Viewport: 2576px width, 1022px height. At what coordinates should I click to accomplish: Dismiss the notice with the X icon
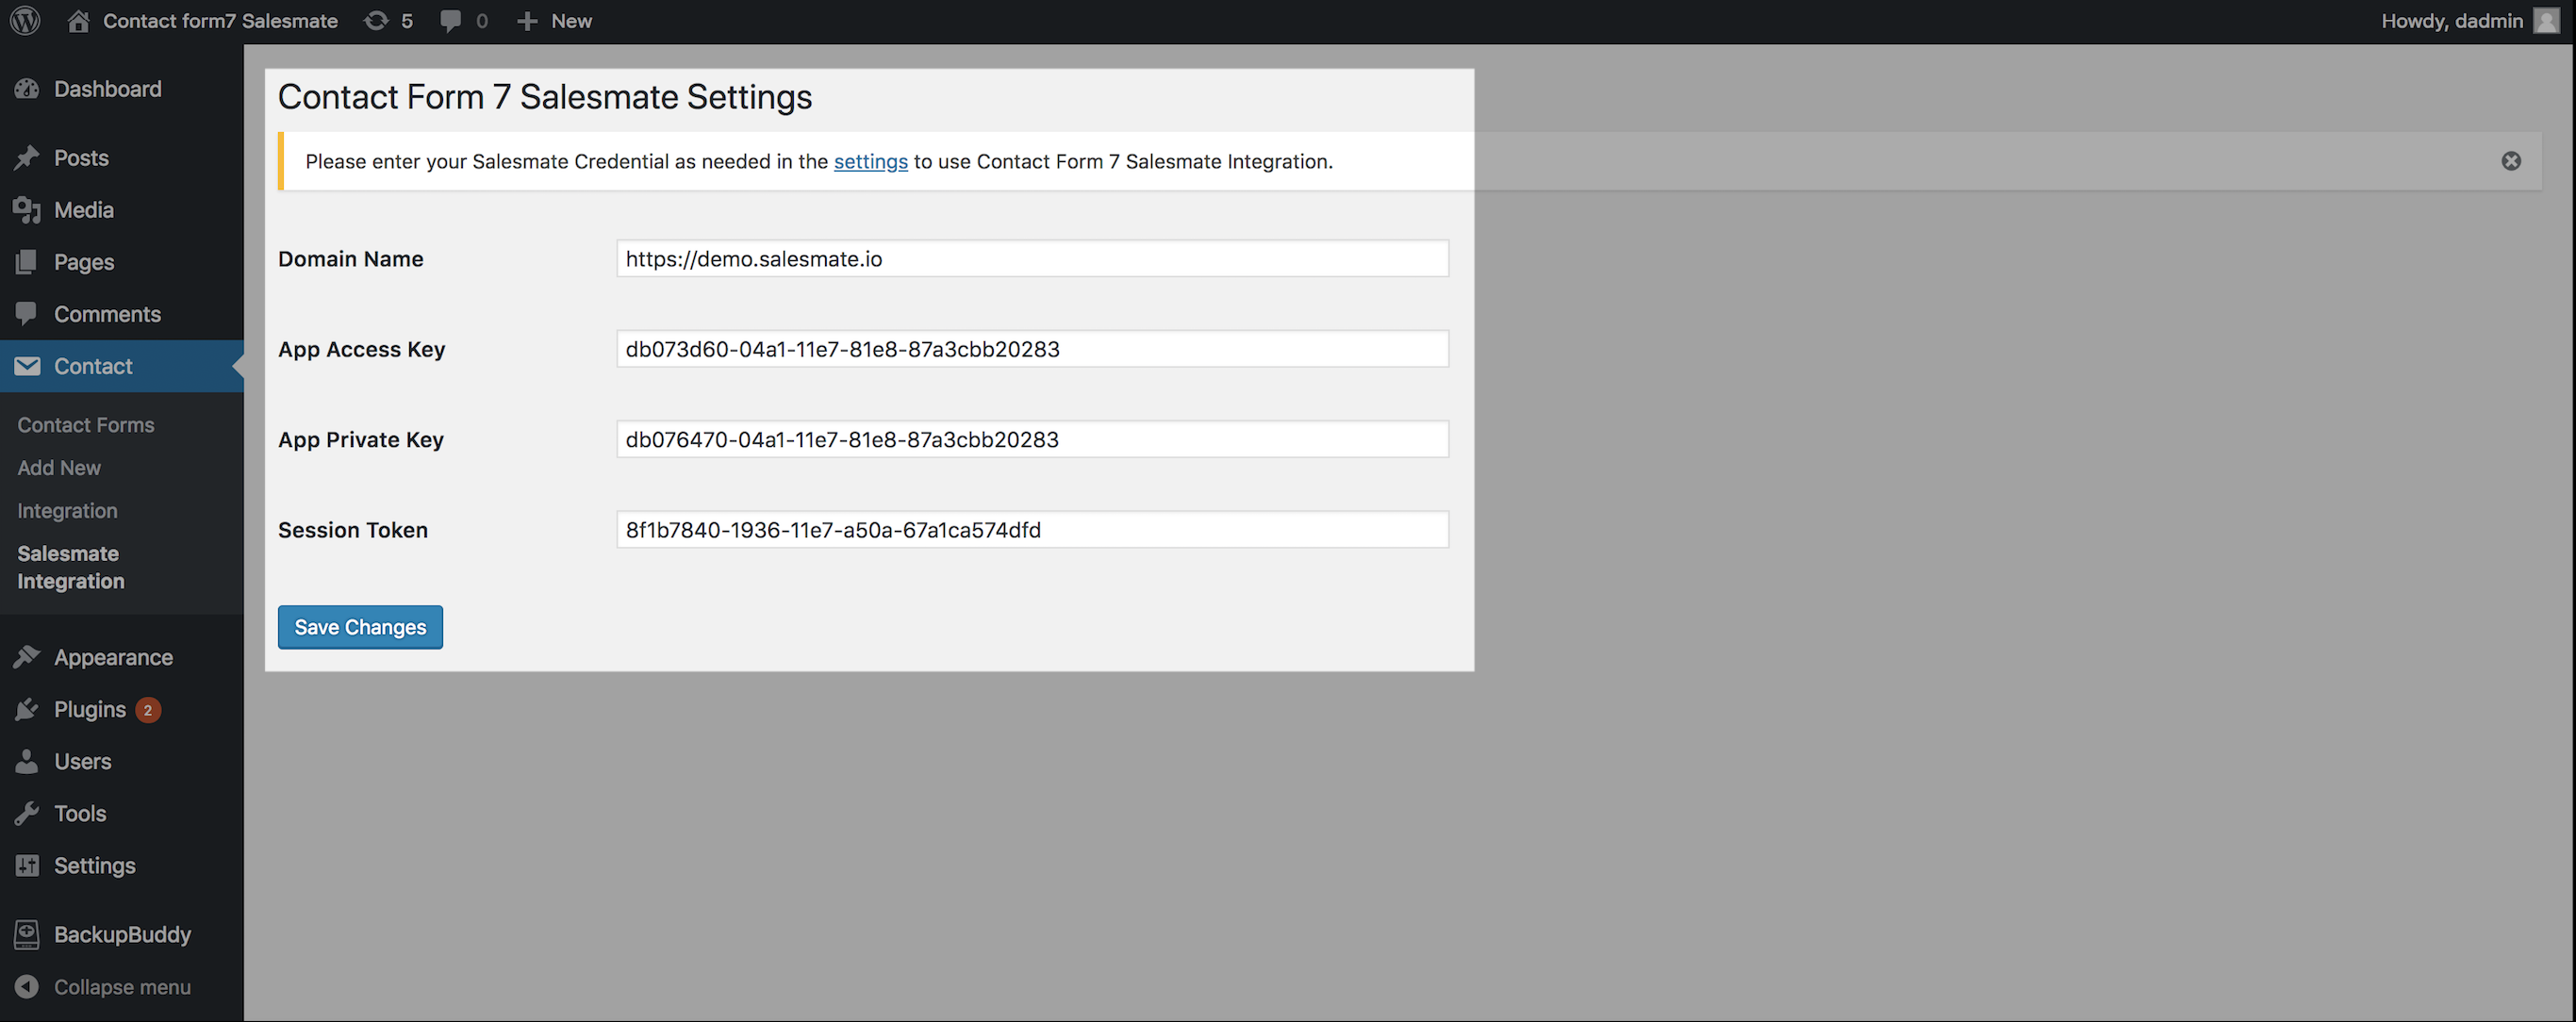click(x=2511, y=161)
